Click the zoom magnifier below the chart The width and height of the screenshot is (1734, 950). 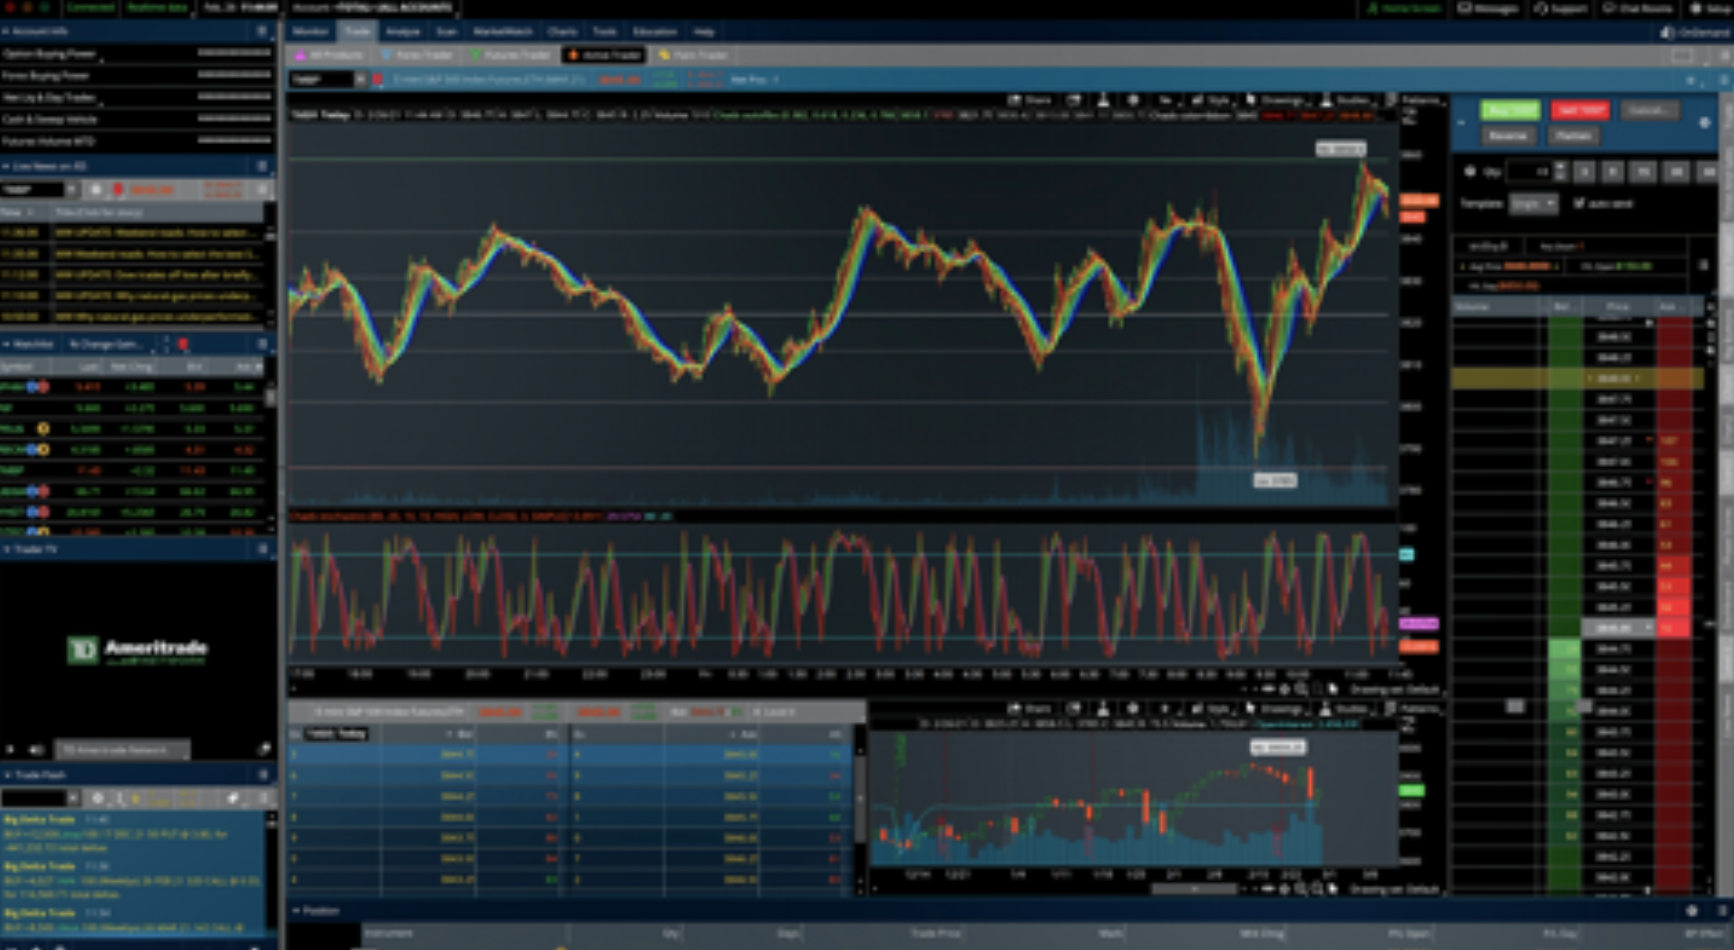pos(1300,689)
